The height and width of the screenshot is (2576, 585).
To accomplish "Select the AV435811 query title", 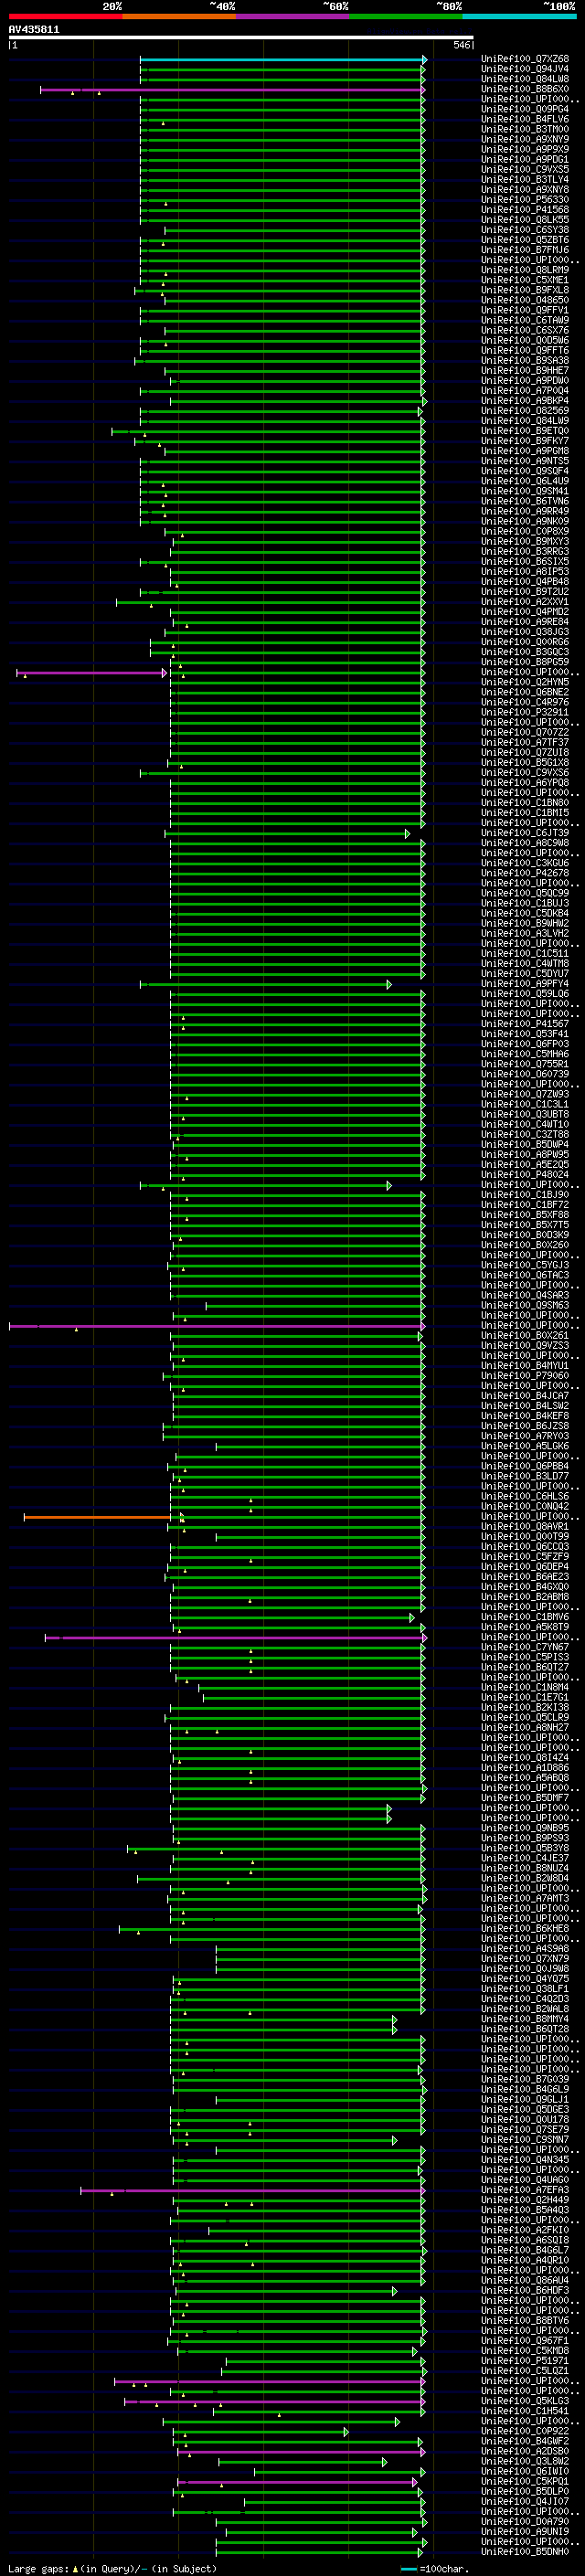I will [34, 30].
